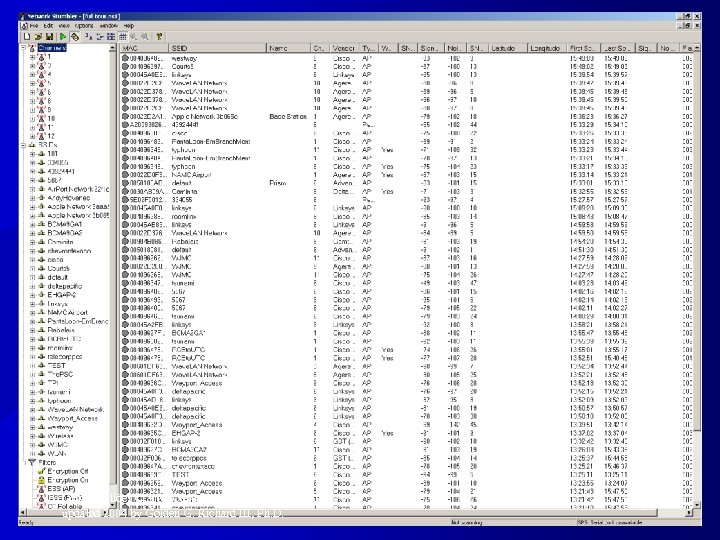Select the ThePSC SSID tree item
The width and height of the screenshot is (720, 540).
coord(60,374)
